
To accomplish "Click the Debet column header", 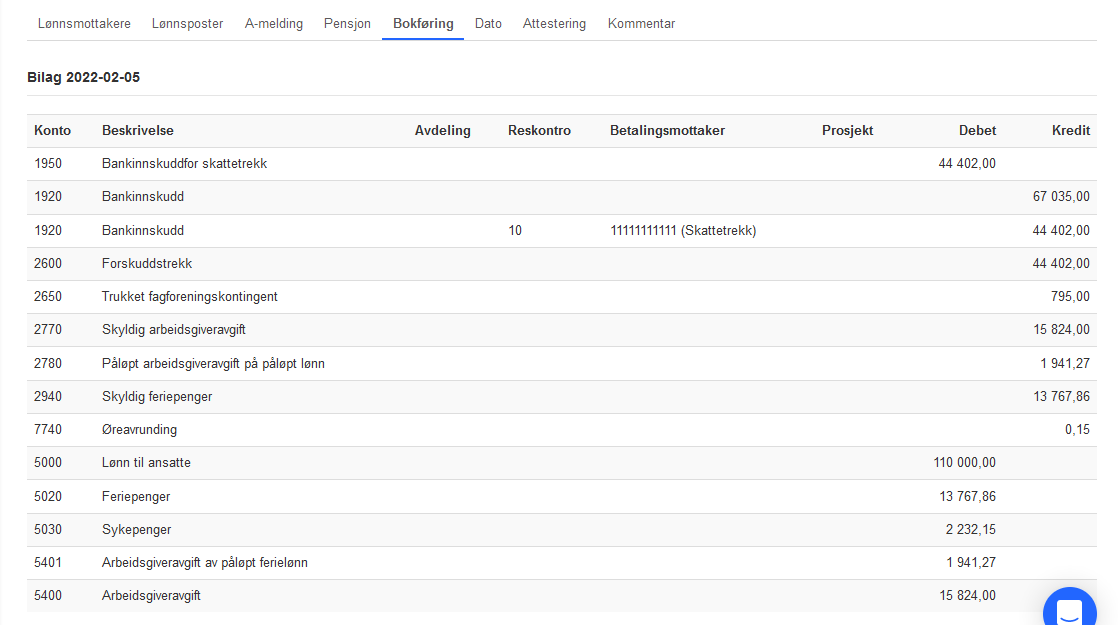I will pos(976,131).
